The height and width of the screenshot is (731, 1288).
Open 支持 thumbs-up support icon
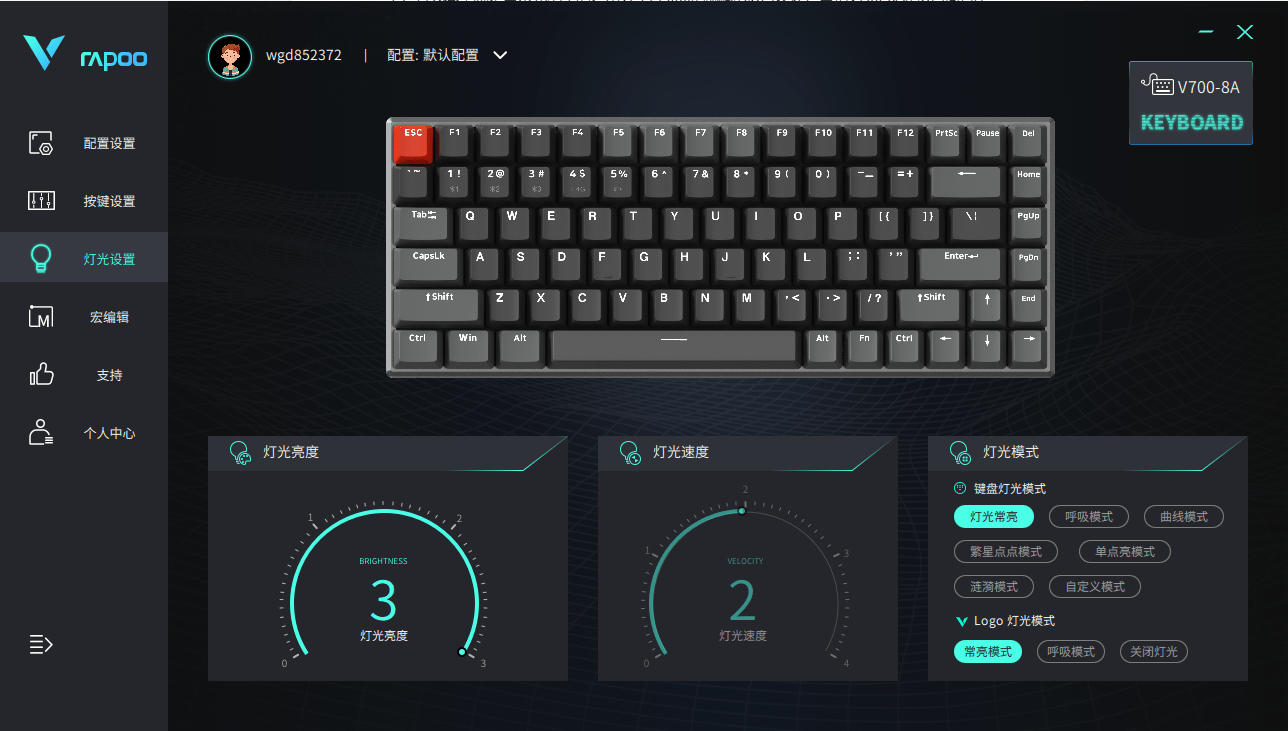41,375
